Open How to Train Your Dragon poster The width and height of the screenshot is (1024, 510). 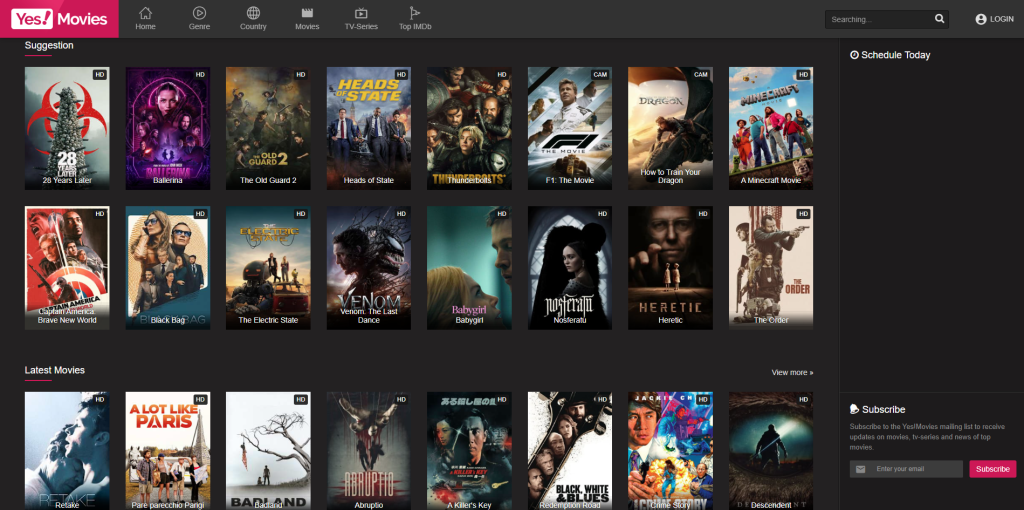[x=671, y=129]
